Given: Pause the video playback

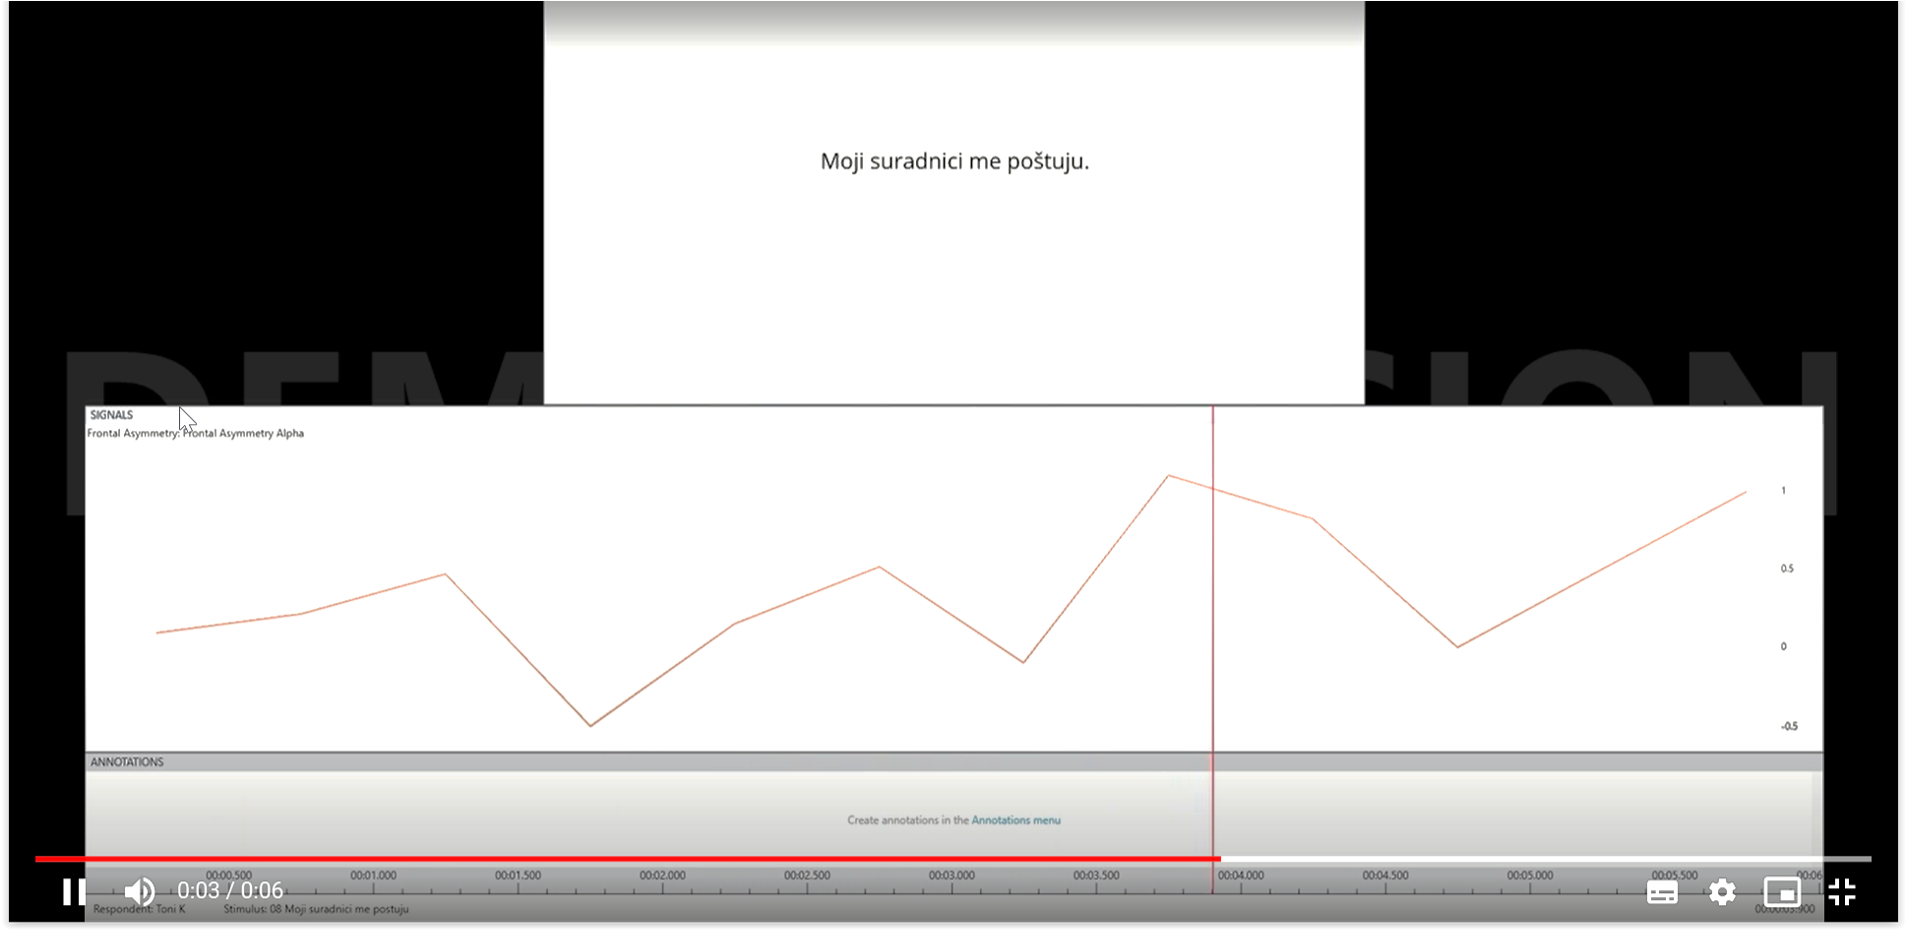Looking at the screenshot, I should click(x=74, y=891).
